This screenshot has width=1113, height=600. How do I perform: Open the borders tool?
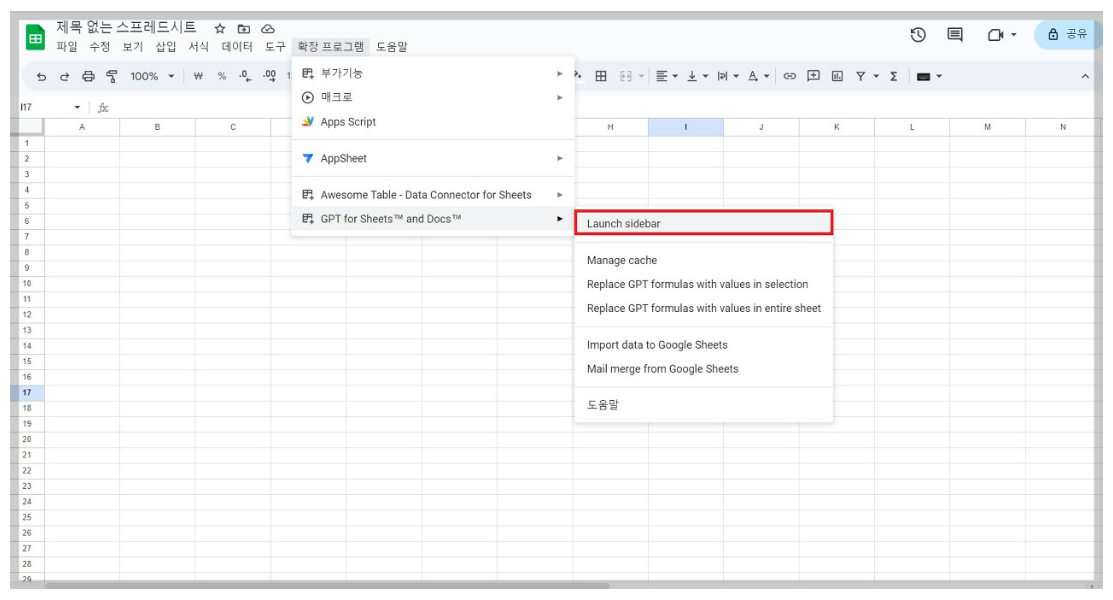pos(601,76)
